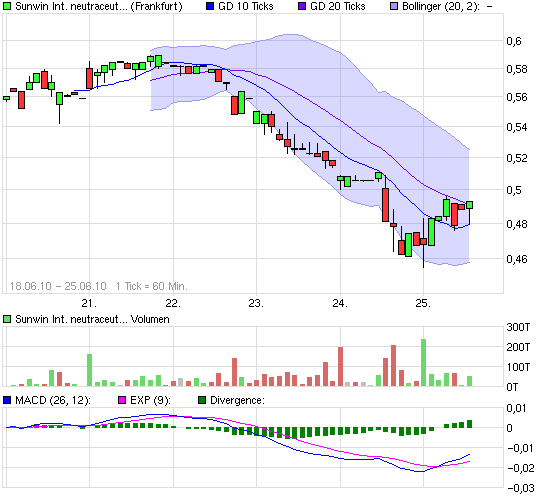The height and width of the screenshot is (496, 545).
Task: Click the 0,6 price axis label
Action: 514,41
